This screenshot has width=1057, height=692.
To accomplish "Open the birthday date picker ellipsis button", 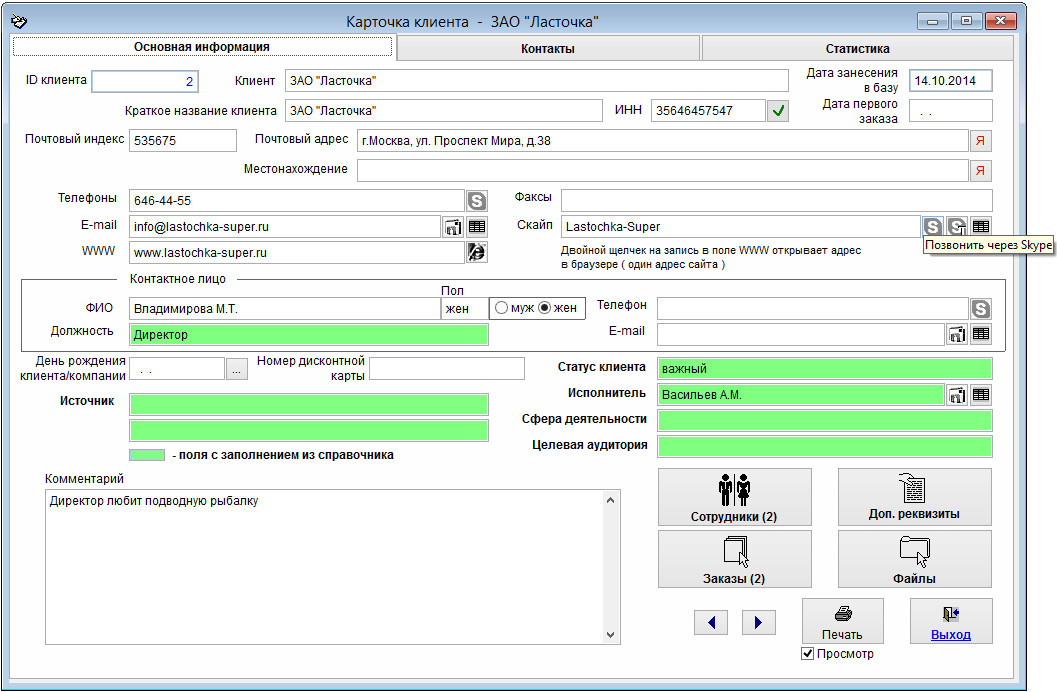I will pyautogui.click(x=236, y=369).
